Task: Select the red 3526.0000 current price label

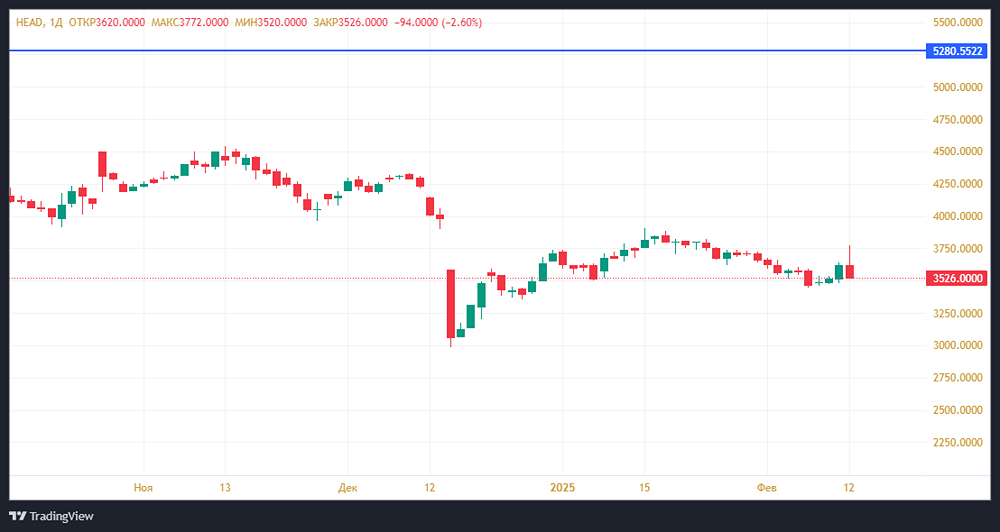Action: click(x=956, y=278)
